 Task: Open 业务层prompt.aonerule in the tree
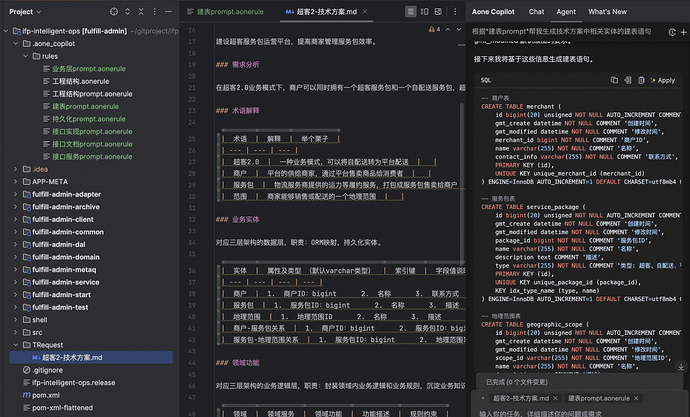point(88,69)
